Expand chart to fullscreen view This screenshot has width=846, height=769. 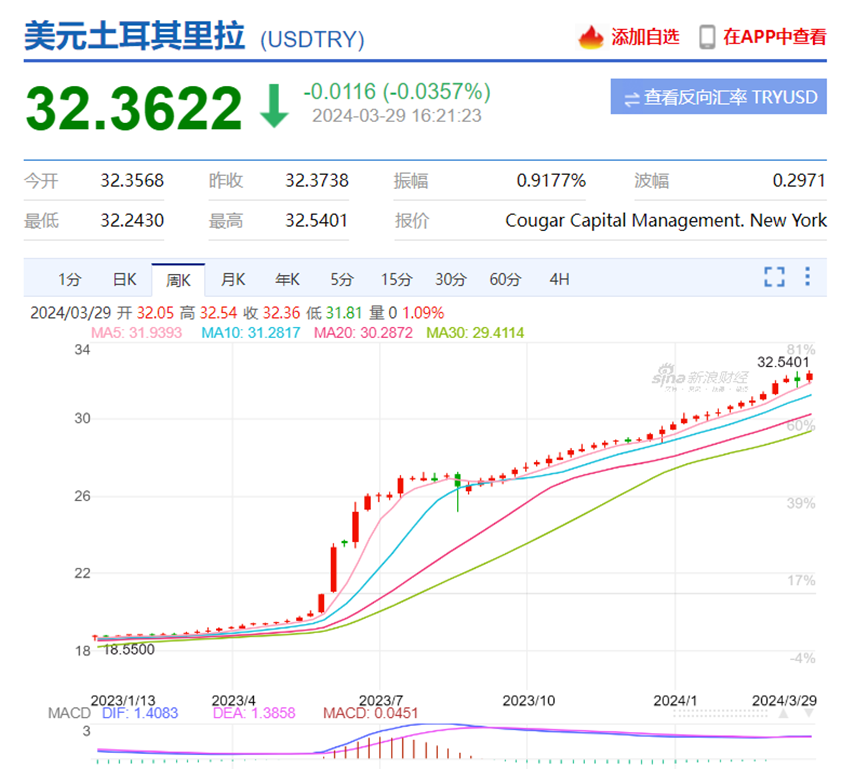pos(774,277)
